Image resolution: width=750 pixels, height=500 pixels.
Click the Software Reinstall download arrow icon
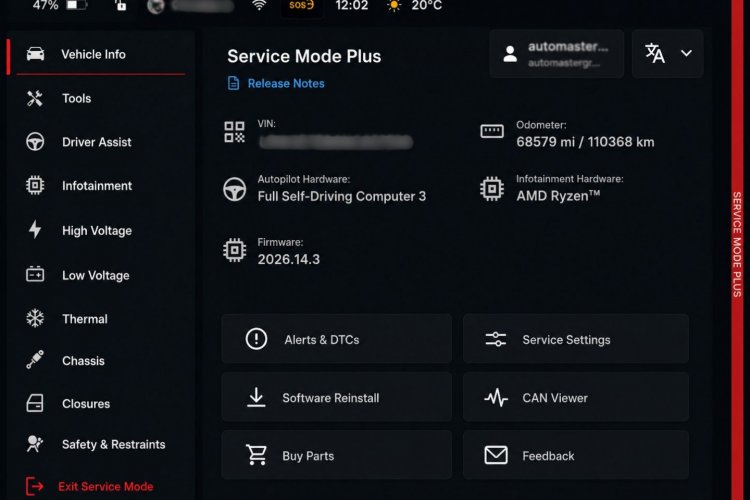(256, 397)
